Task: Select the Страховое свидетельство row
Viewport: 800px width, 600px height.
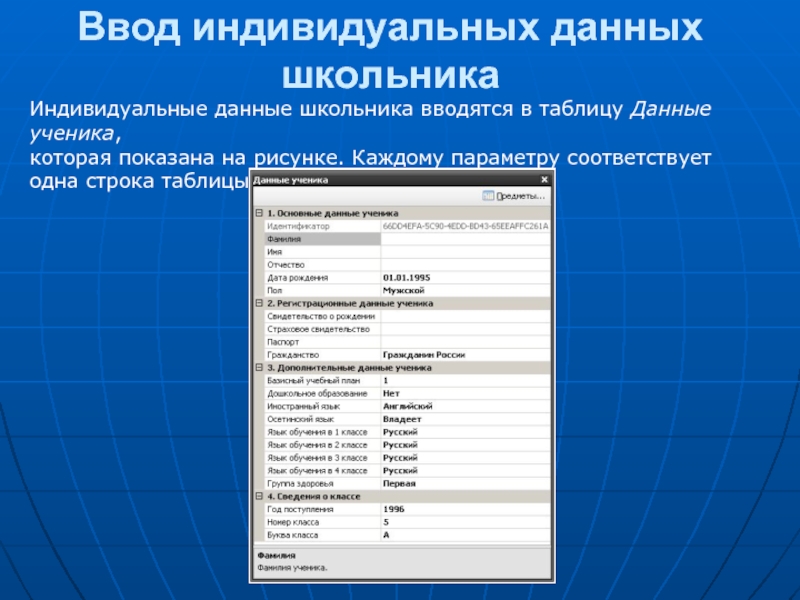Action: click(318, 329)
